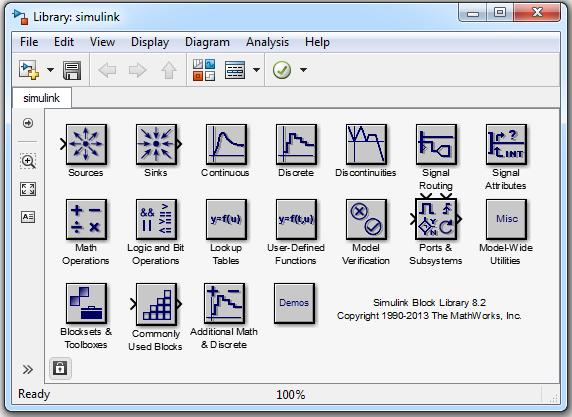This screenshot has width=572, height=417.
Task: Expand the Model Explorer dropdown arrow
Action: [256, 70]
